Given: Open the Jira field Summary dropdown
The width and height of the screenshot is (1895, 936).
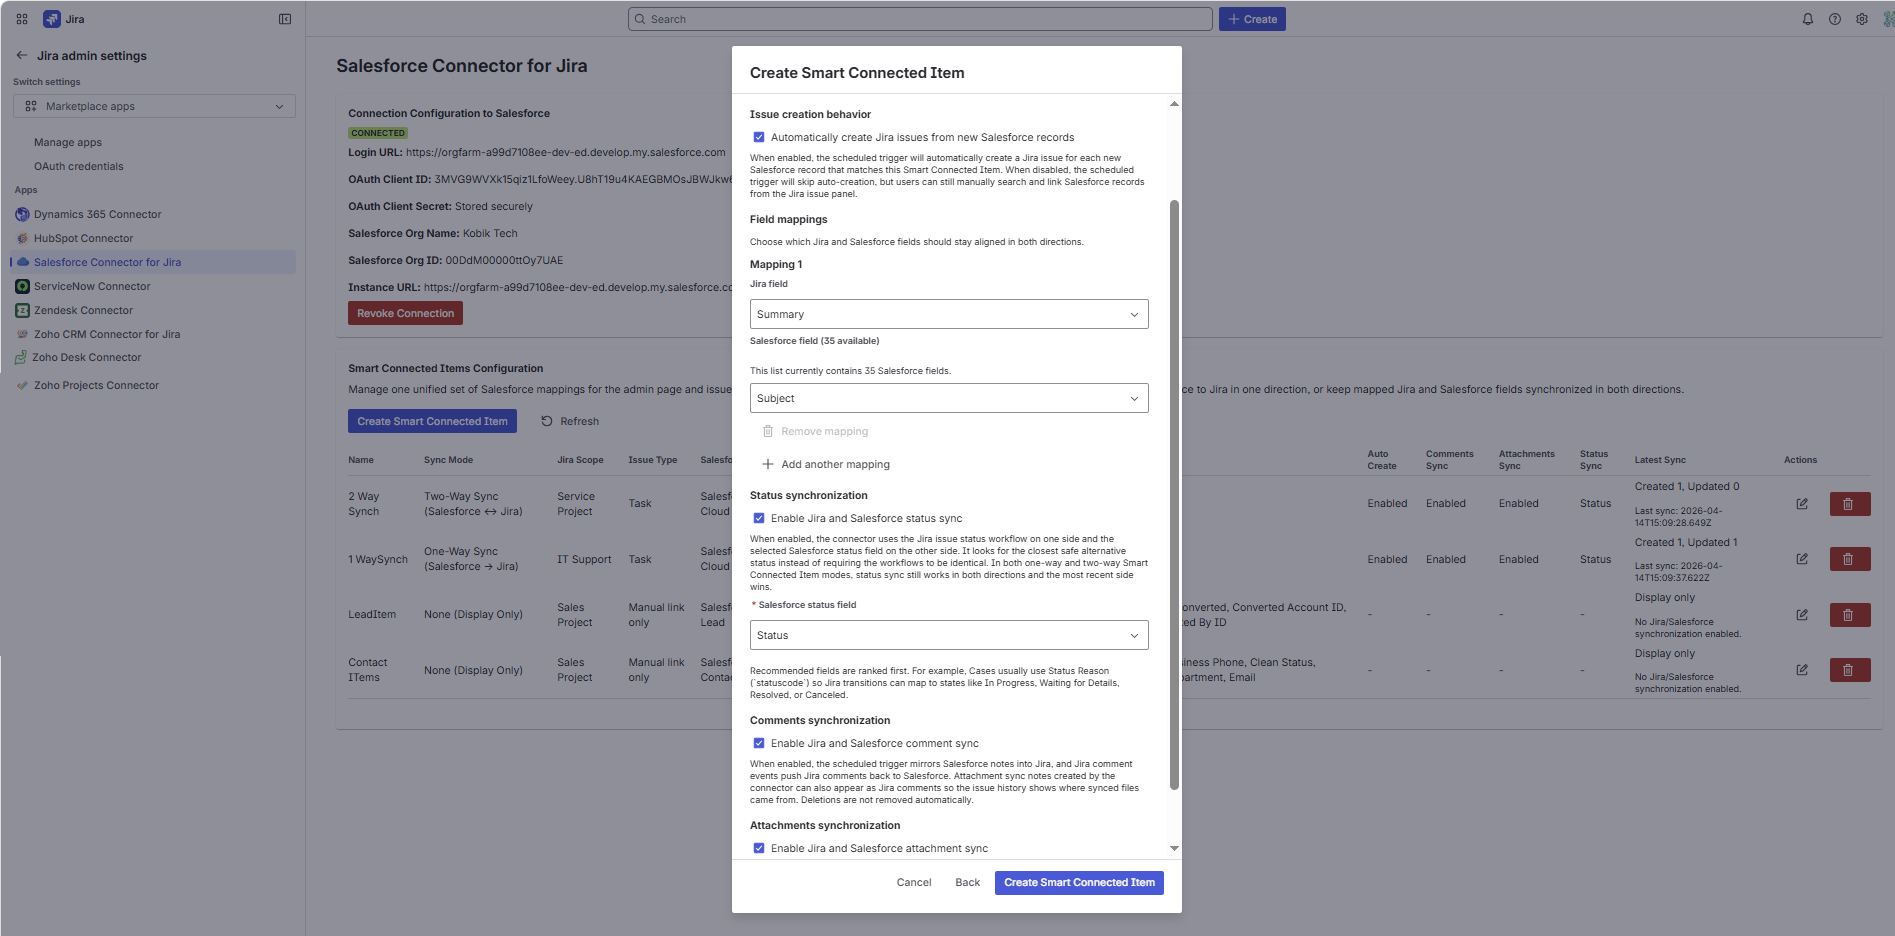Looking at the screenshot, I should point(948,314).
